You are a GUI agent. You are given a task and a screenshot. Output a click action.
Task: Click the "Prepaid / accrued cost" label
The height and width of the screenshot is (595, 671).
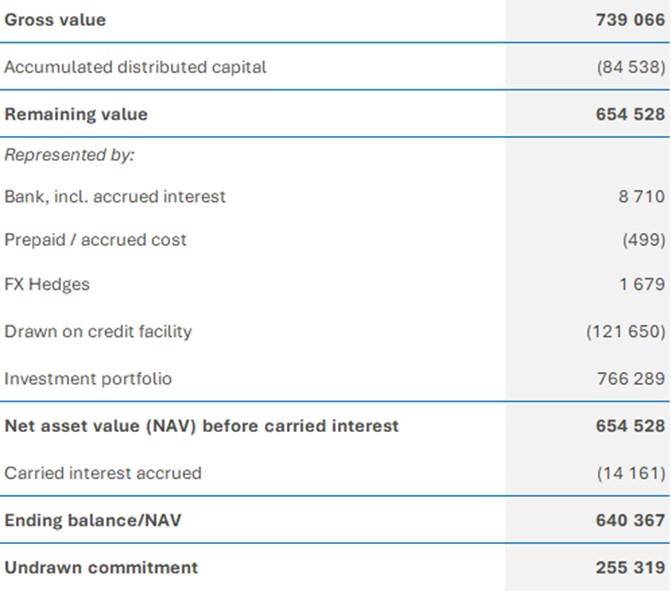point(95,240)
